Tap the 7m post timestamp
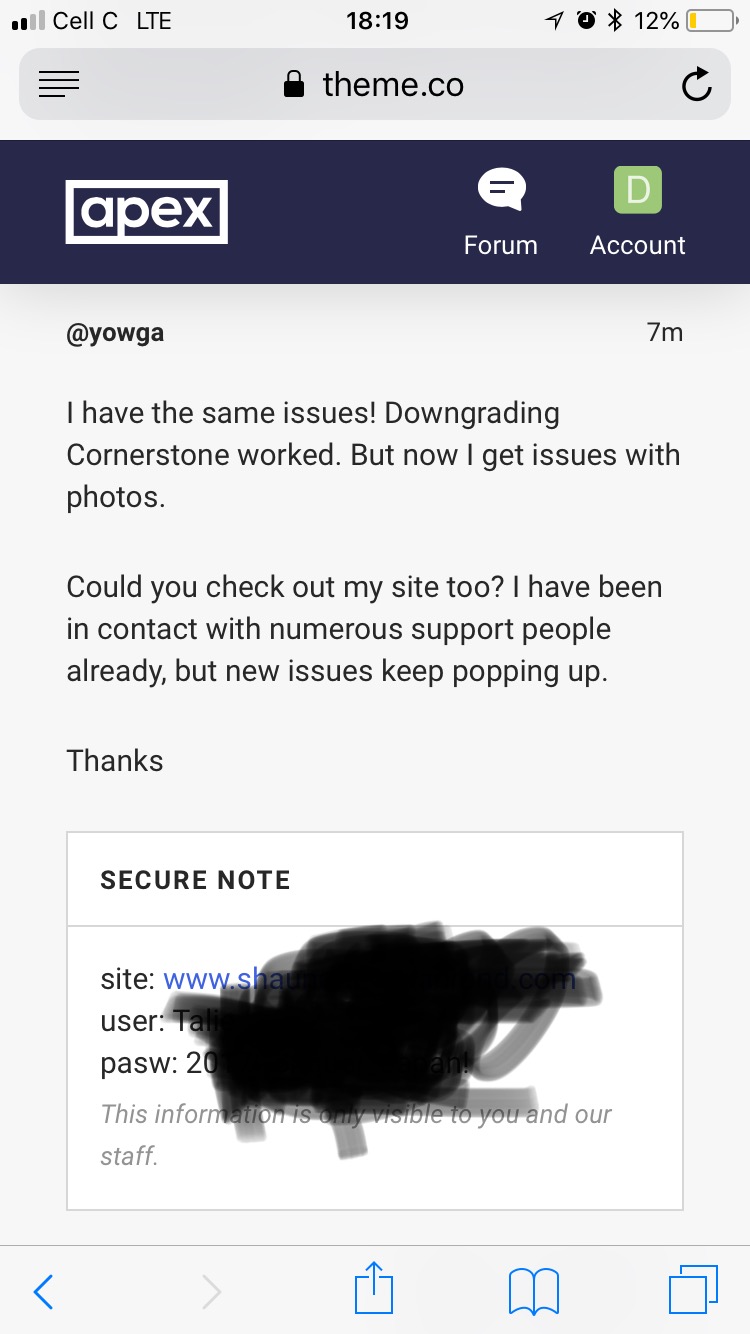750x1334 pixels. 665,333
